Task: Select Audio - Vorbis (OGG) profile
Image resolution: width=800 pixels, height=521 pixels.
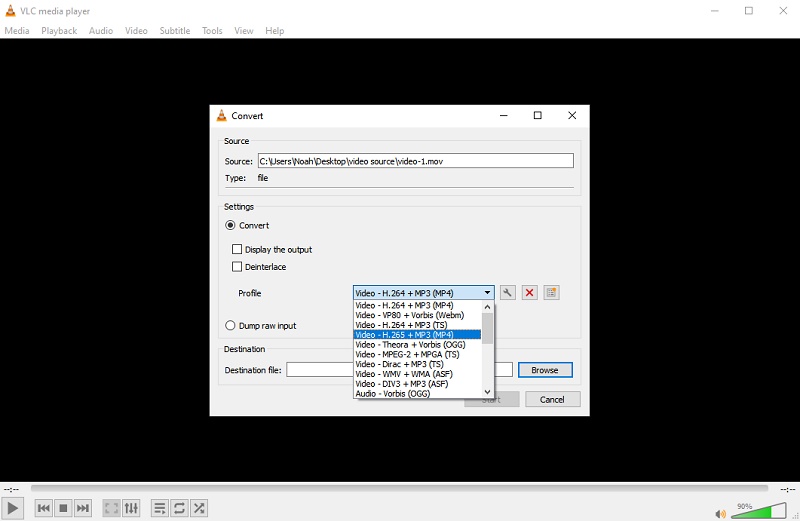Action: [417, 393]
